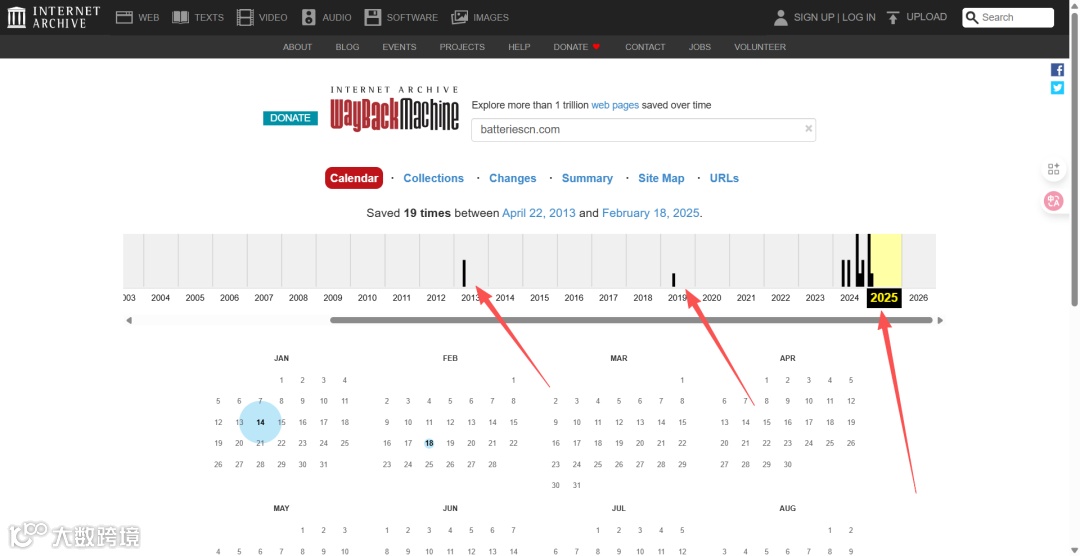Click the horizontal timeline scrollbar thumb
This screenshot has height=556, width=1080.
point(631,320)
